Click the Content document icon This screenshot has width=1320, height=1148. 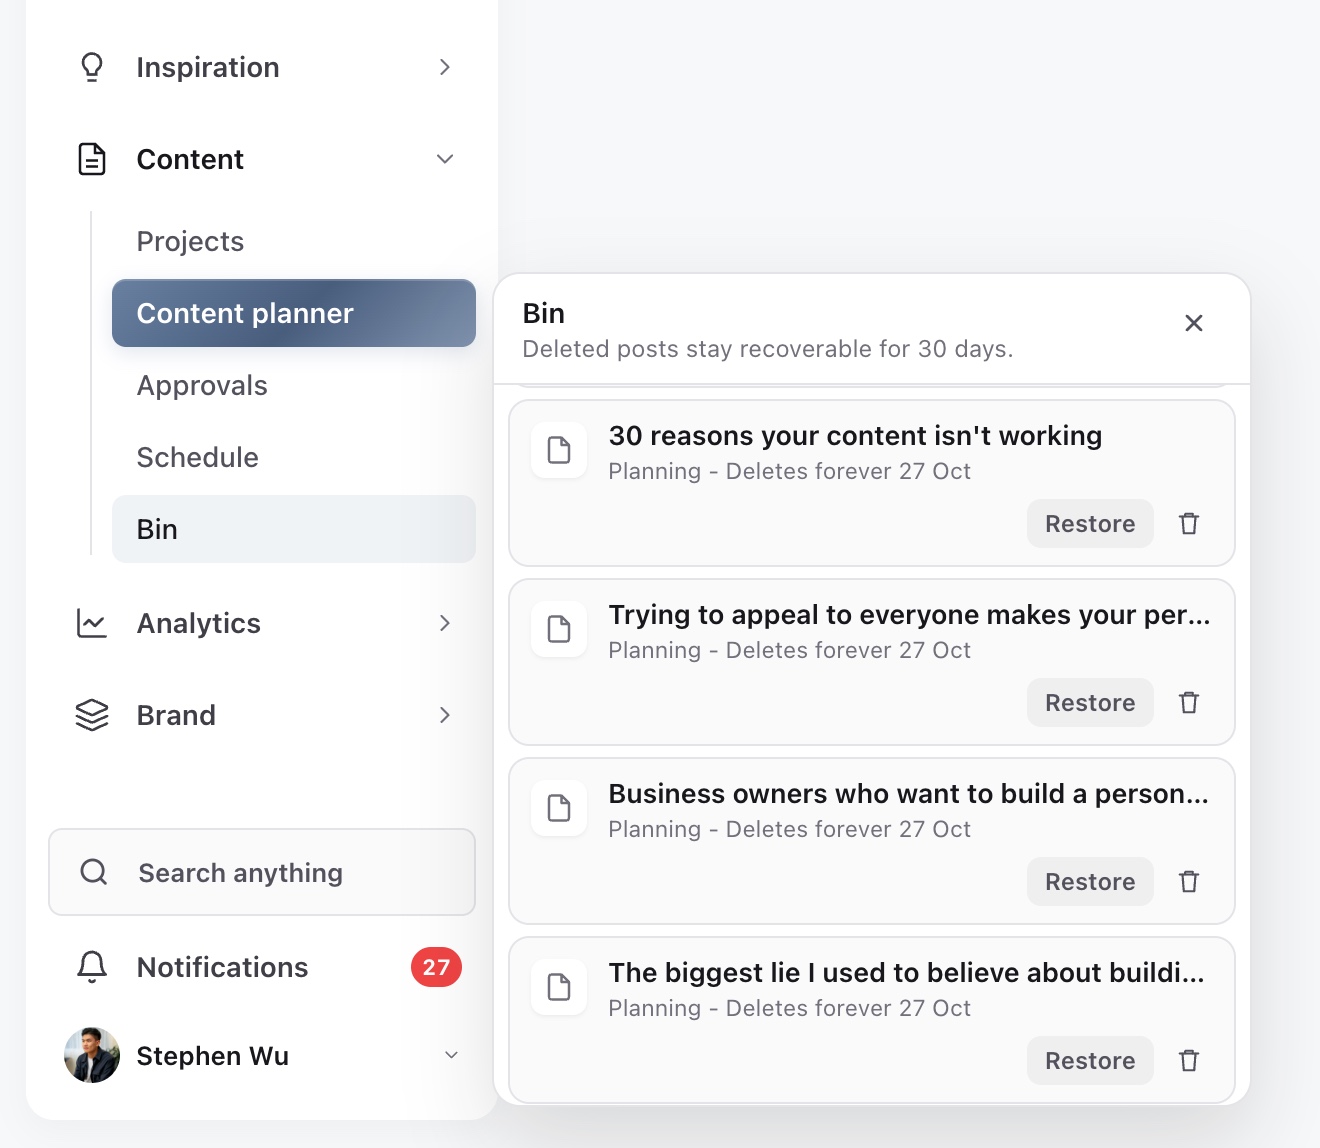[x=92, y=159]
